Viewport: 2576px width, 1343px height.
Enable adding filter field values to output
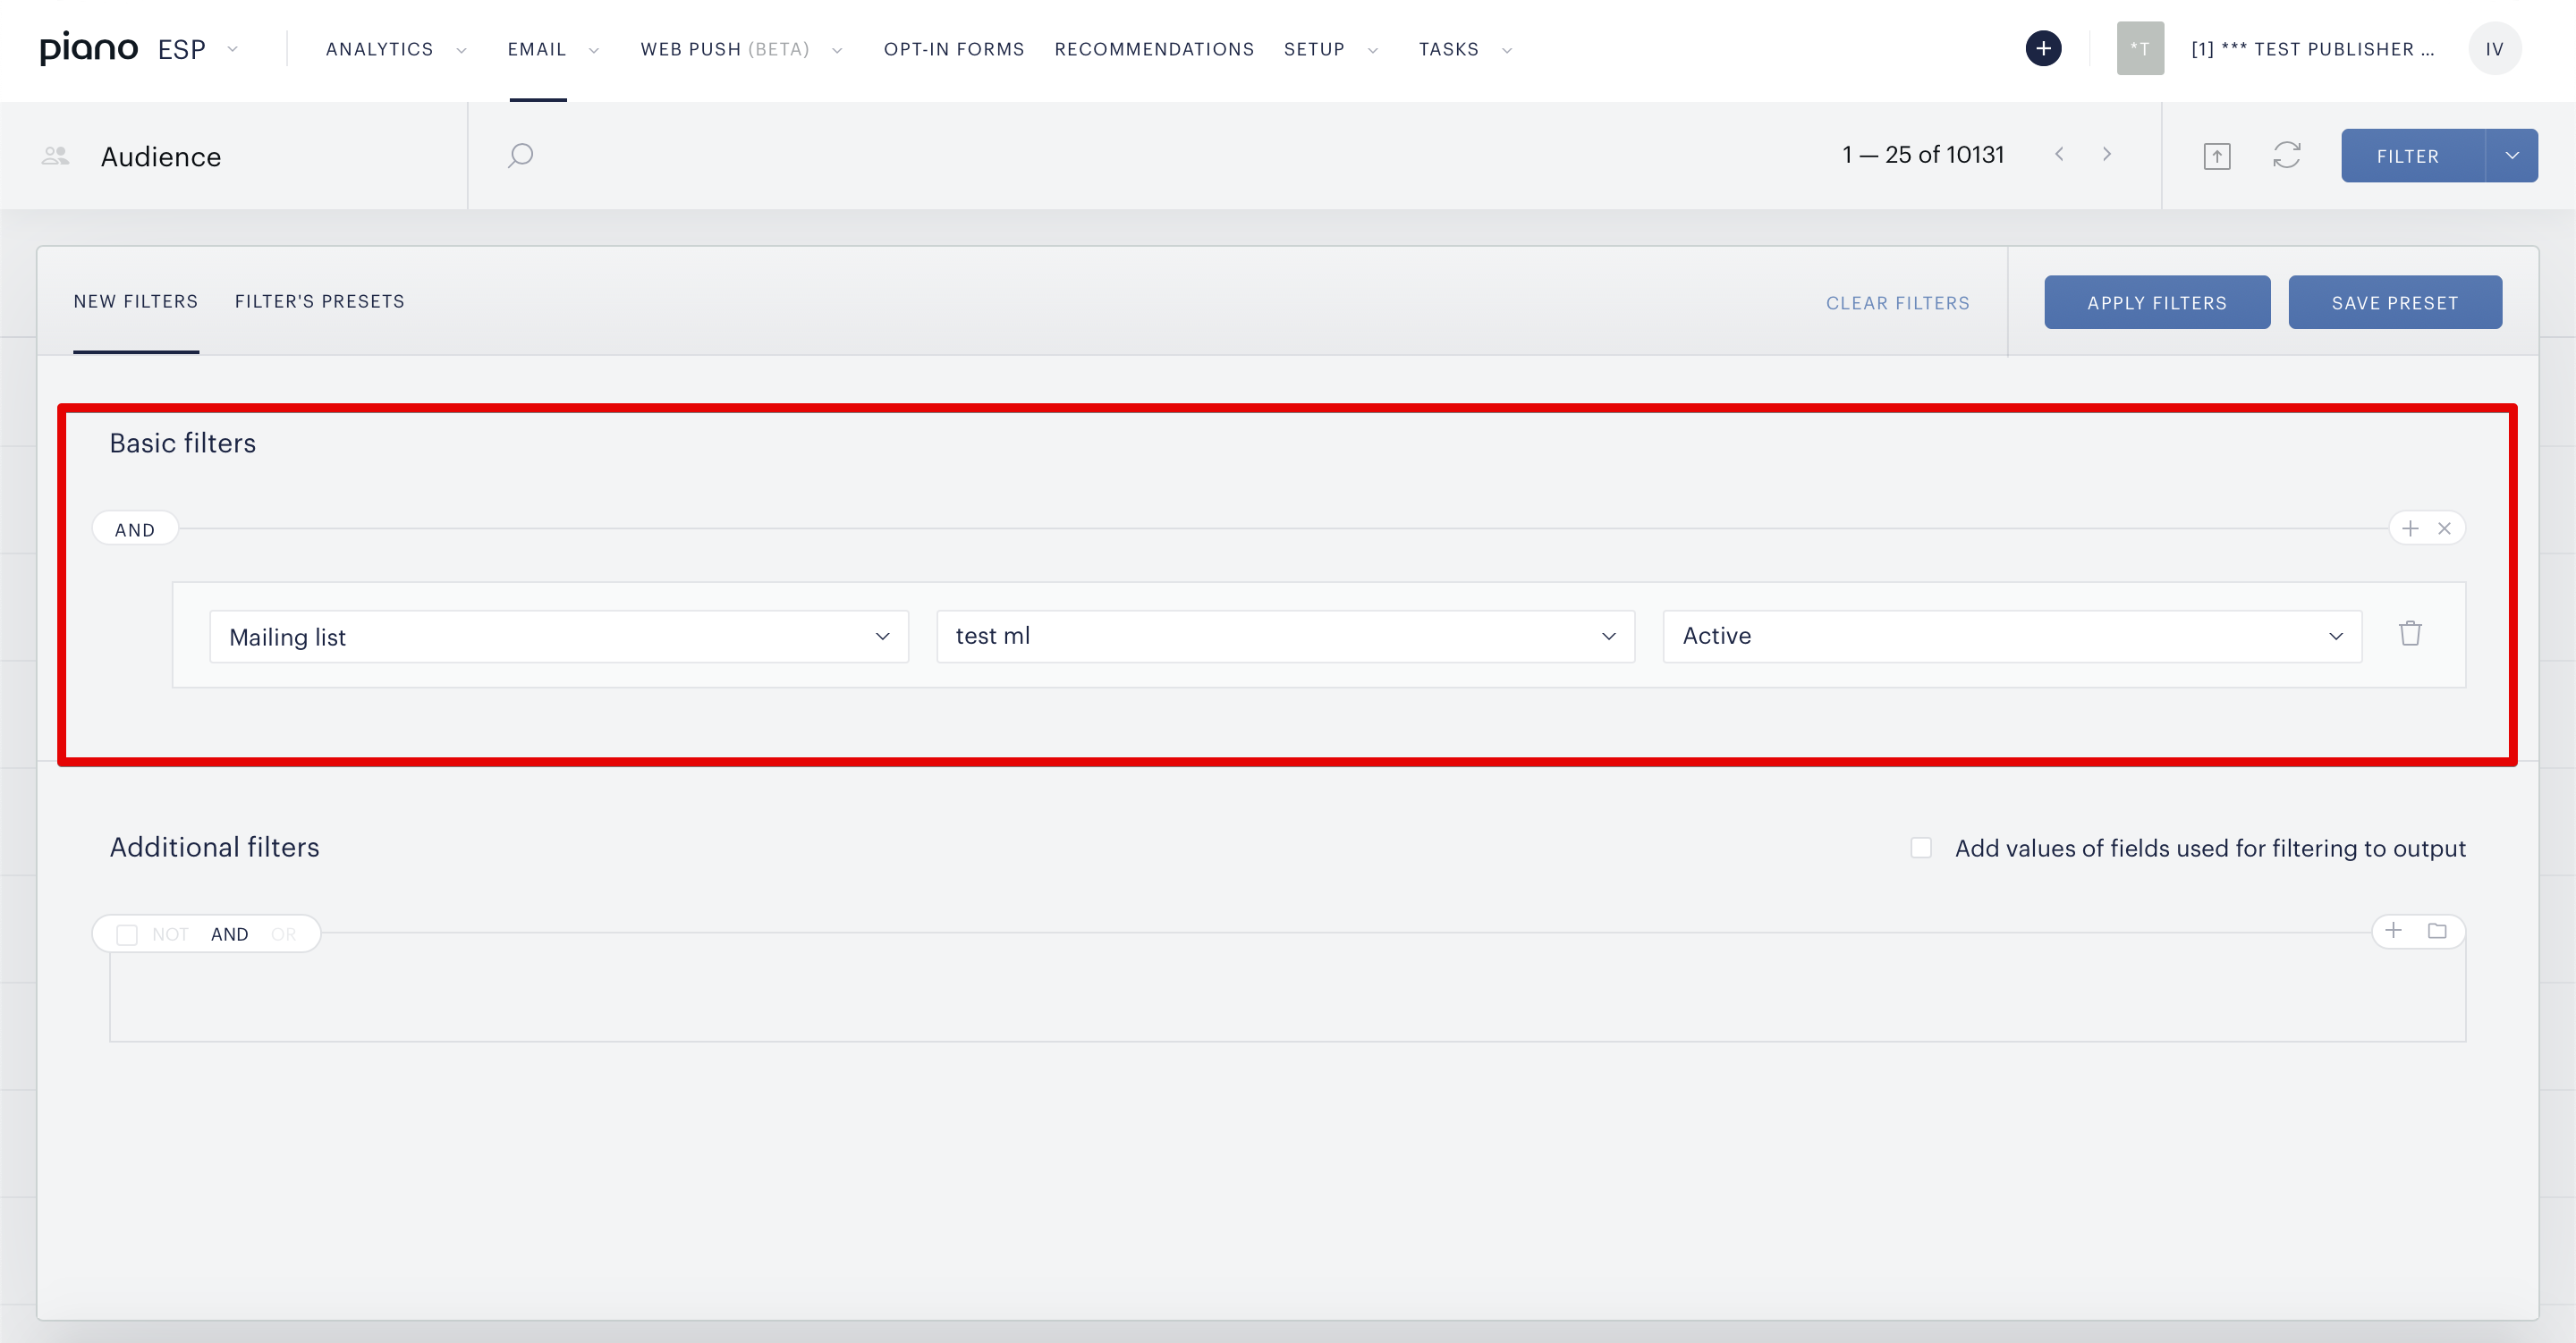click(1921, 848)
